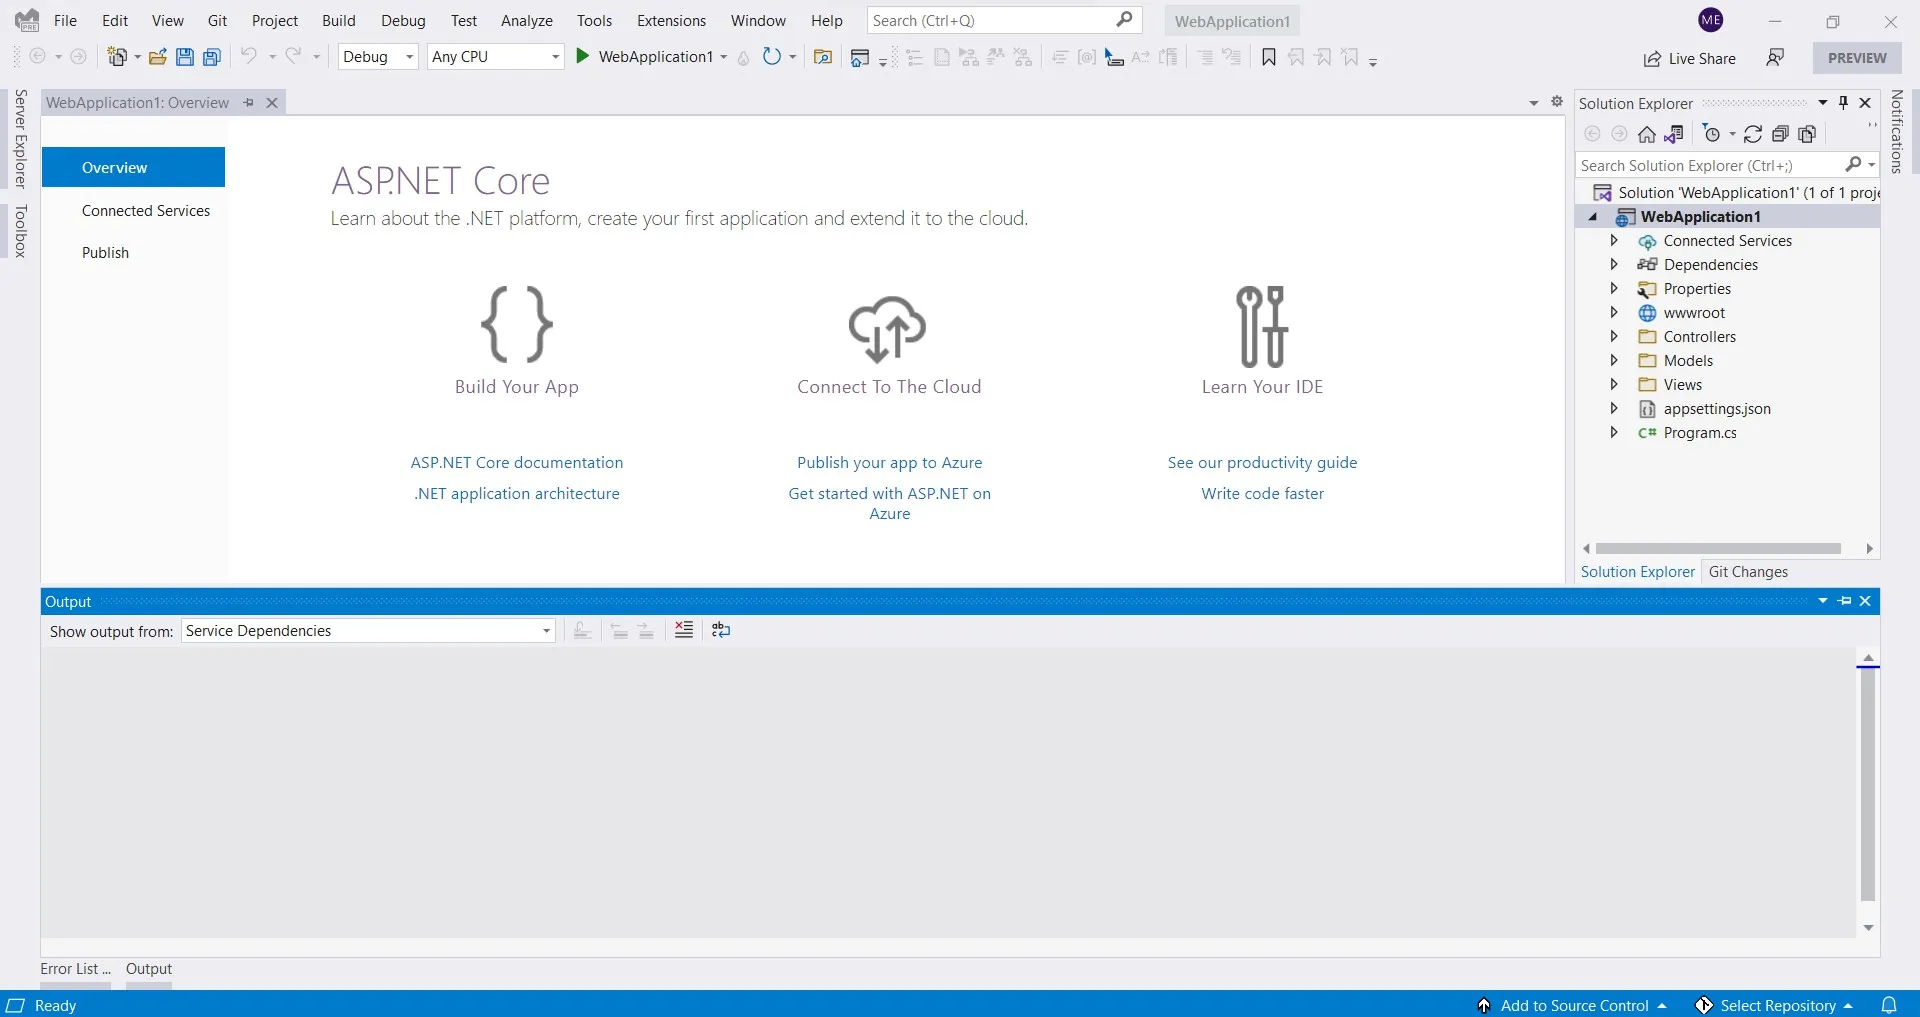Click the Output window vertical scrollbar

click(1868, 784)
